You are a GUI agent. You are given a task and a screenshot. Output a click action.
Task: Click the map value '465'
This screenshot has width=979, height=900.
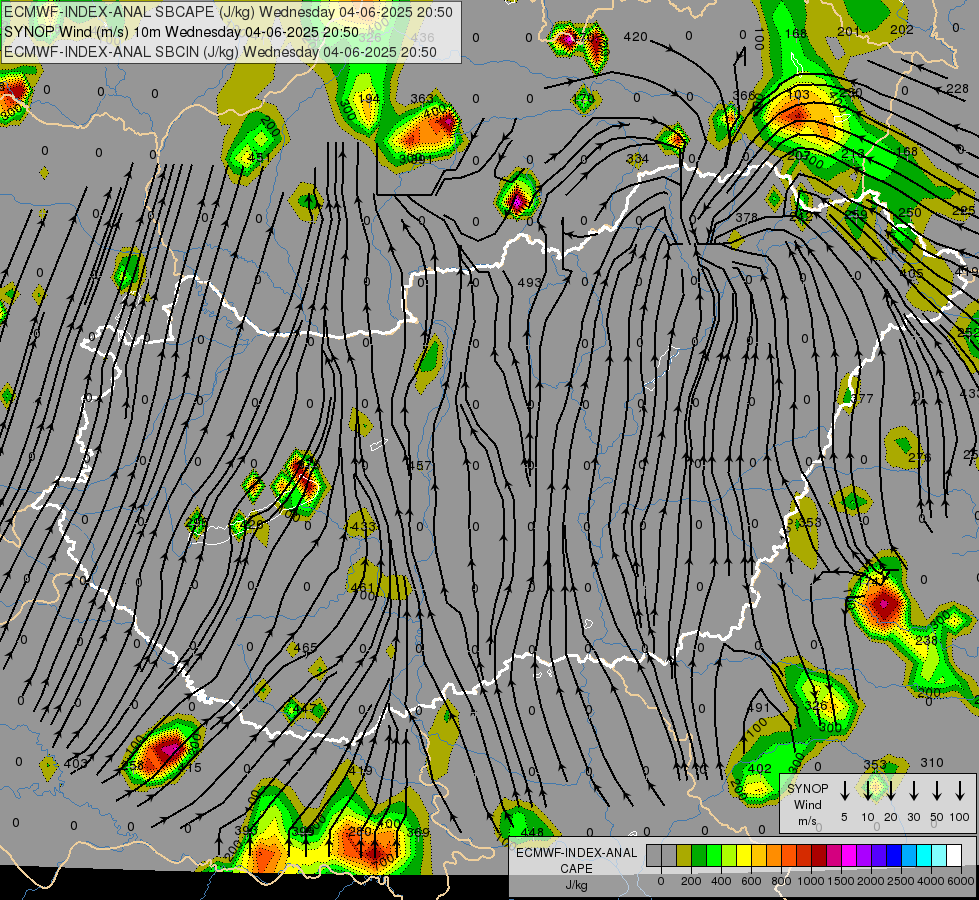[305, 648]
